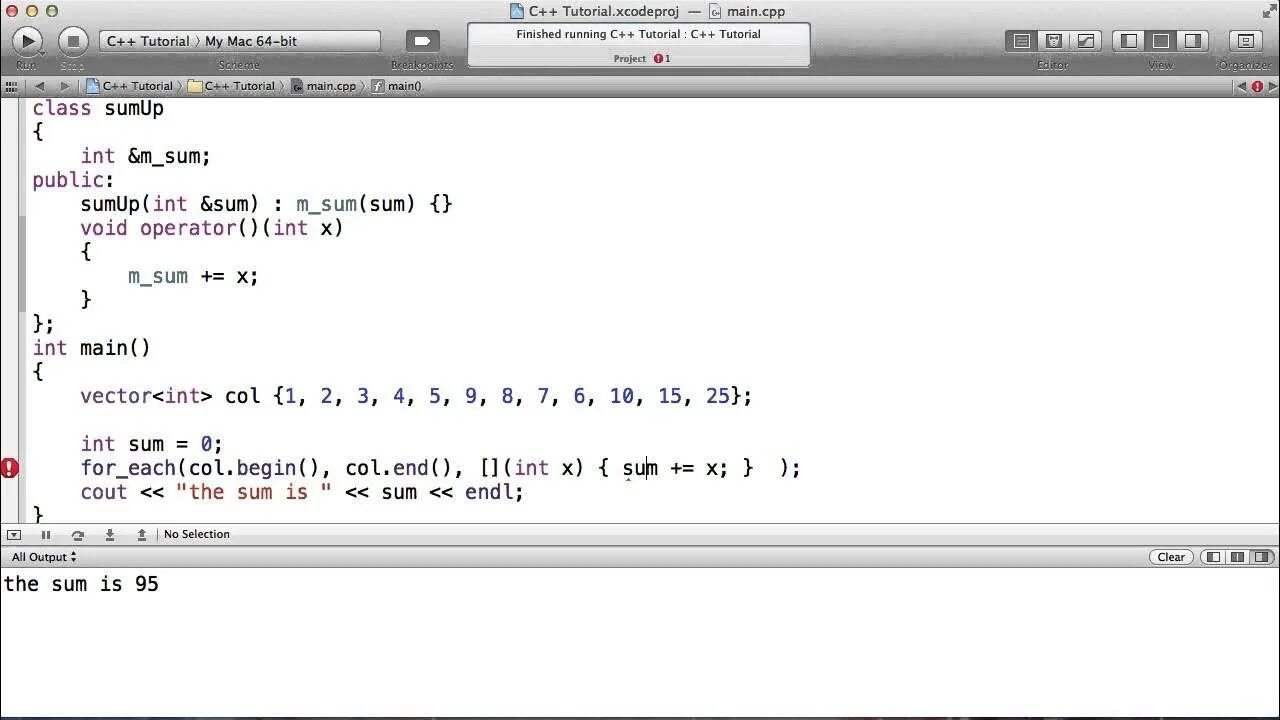Show only the variables view
The width and height of the screenshot is (1280, 720).
pyautogui.click(x=1213, y=557)
